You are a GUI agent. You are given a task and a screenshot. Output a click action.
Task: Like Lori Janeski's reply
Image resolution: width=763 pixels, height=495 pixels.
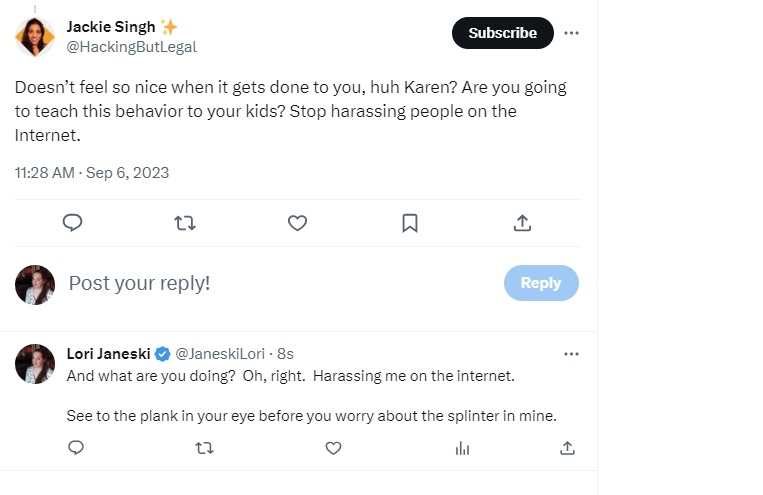(x=334, y=448)
